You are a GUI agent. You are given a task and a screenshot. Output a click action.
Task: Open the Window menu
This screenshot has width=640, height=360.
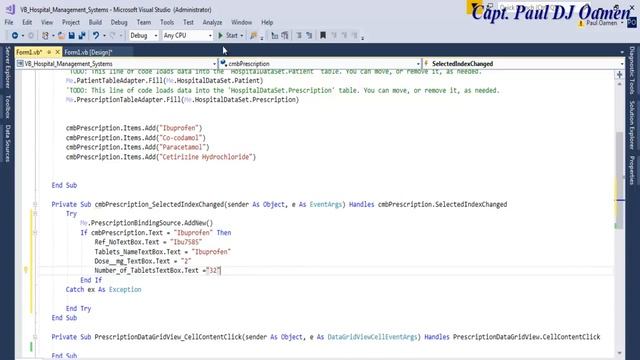[242, 22]
